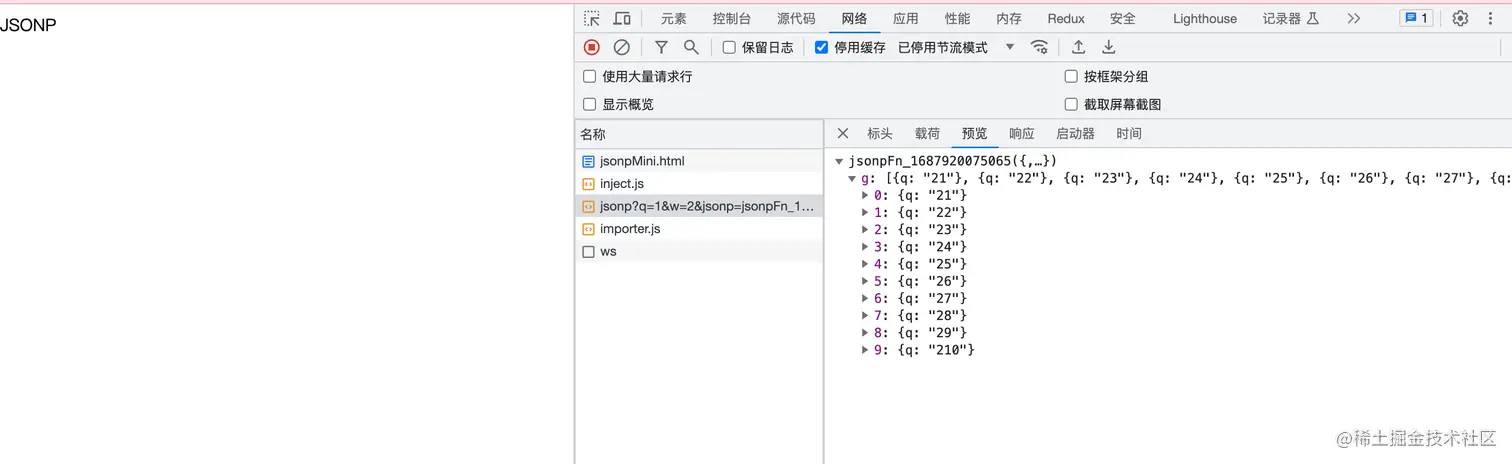Expand array item 7 with q "28"
This screenshot has width=1512, height=464.
[866, 315]
